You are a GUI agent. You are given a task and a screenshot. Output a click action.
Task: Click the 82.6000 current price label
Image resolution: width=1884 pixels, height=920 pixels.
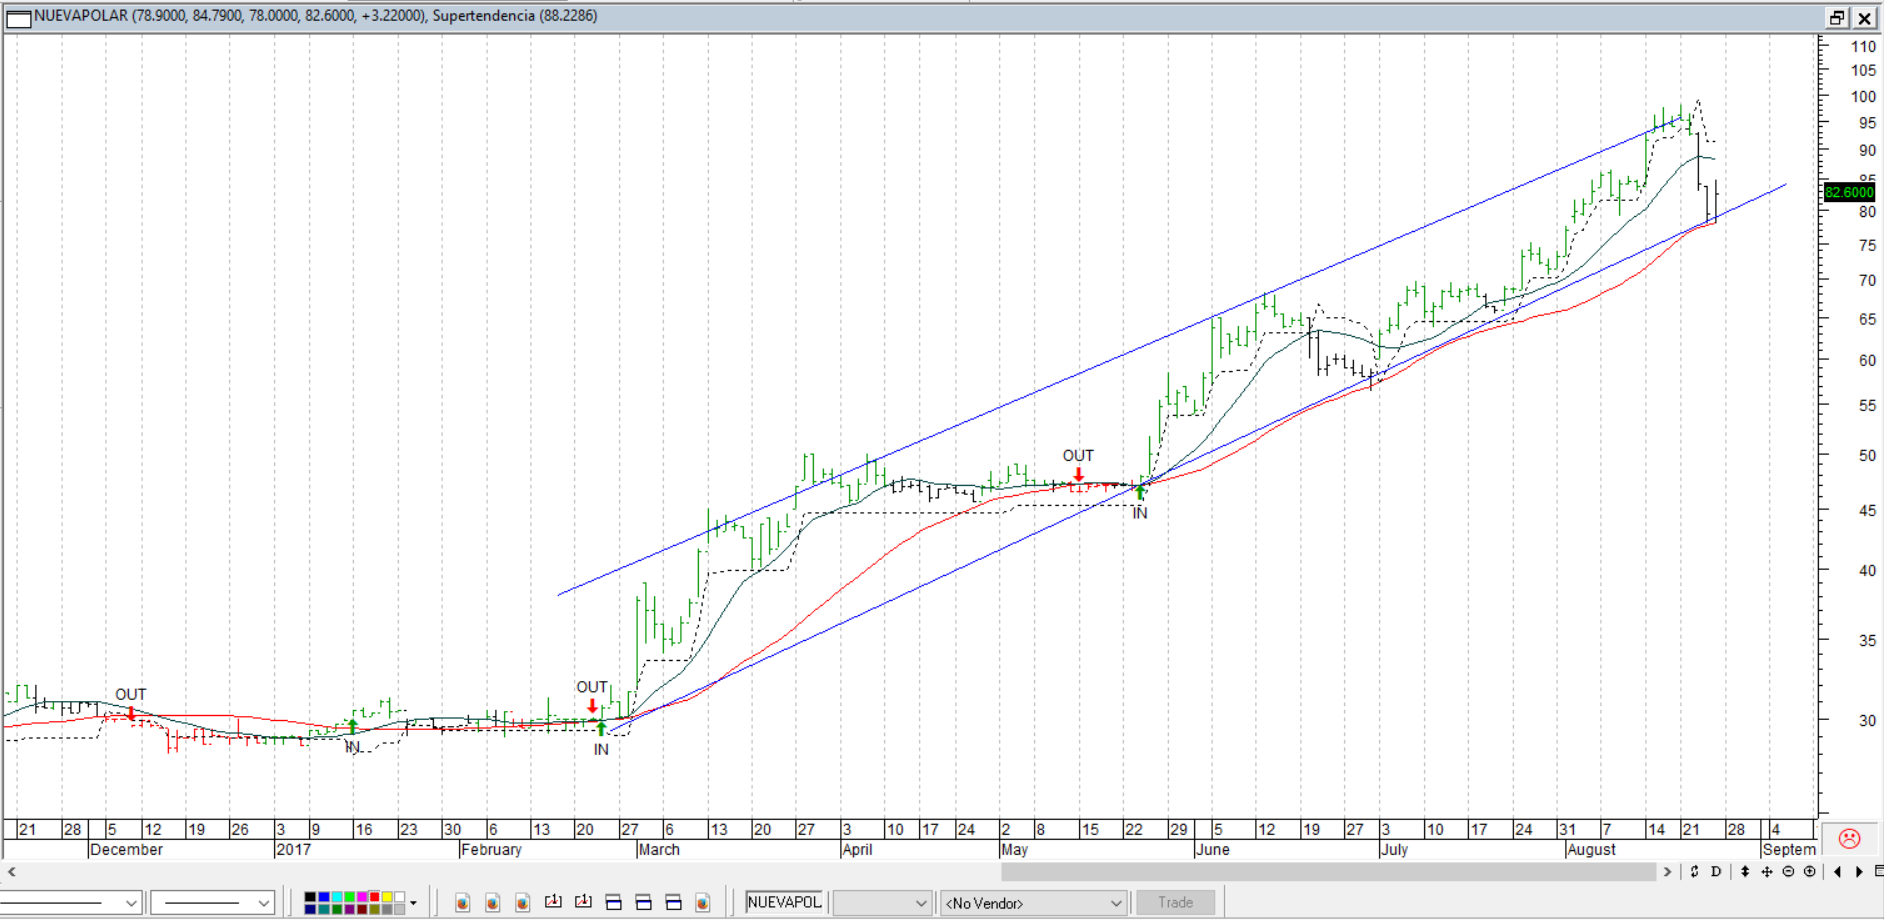coord(1849,192)
